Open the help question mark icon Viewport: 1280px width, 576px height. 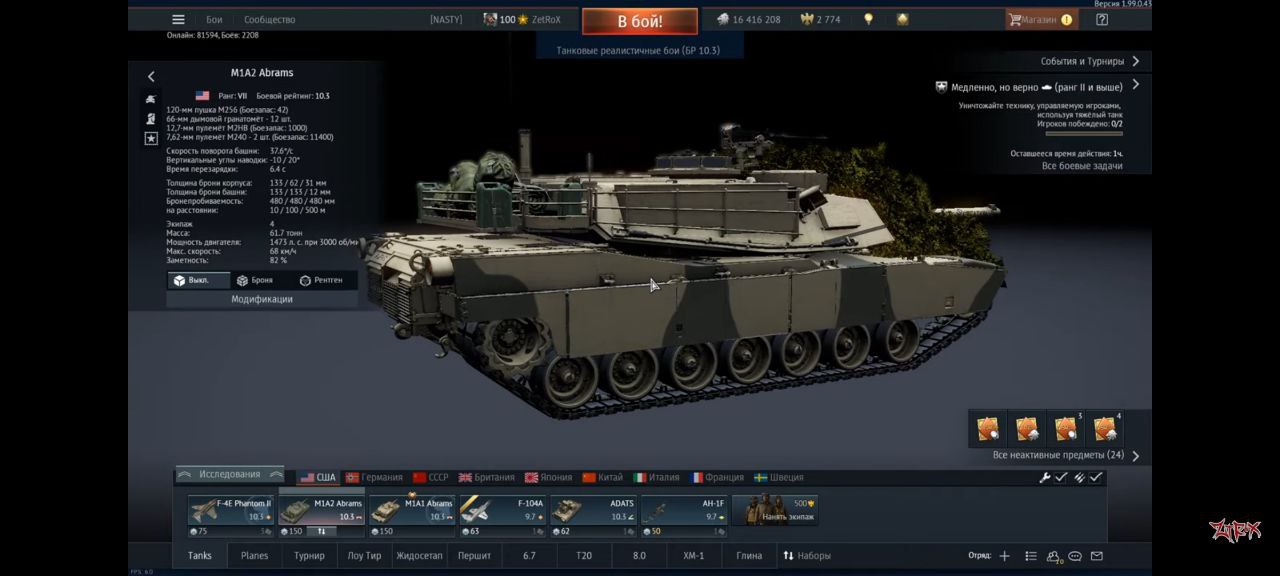point(1101,19)
